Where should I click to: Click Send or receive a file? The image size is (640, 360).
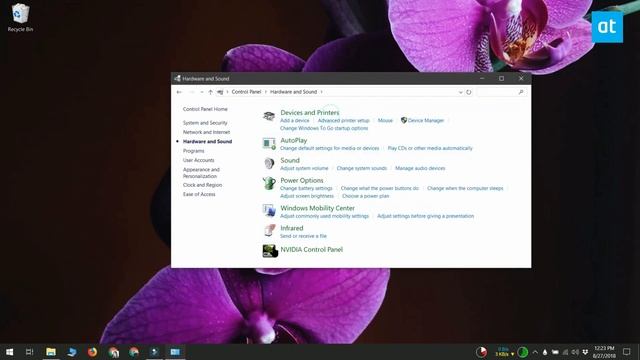click(x=303, y=236)
